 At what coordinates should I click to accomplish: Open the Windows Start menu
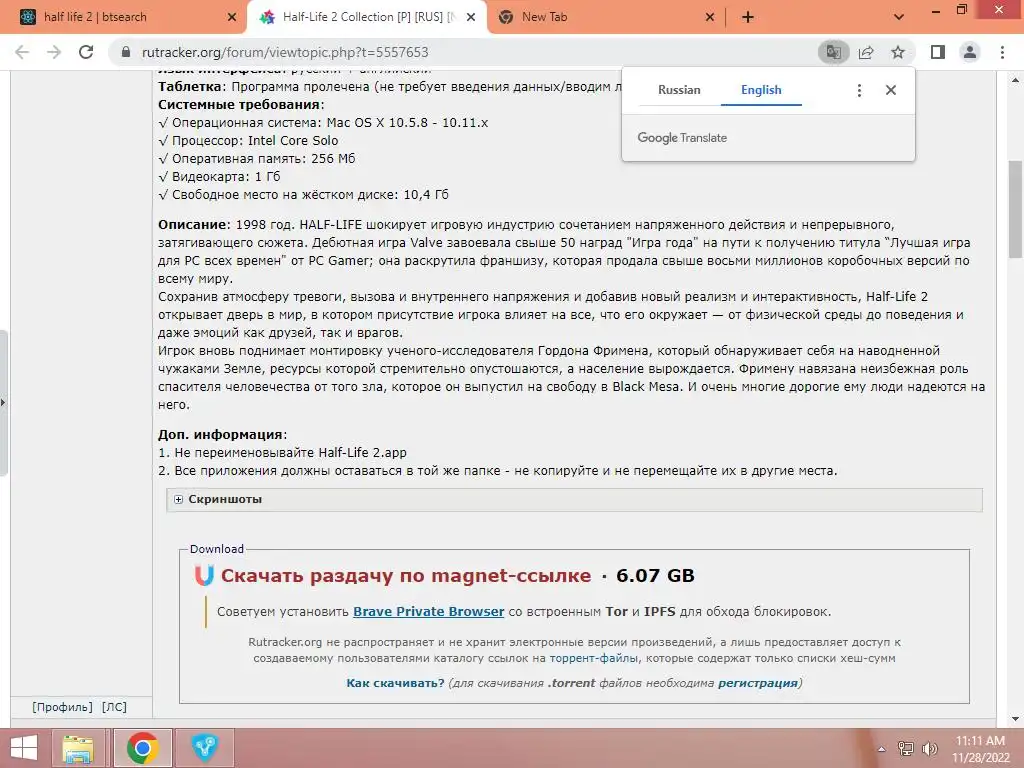point(24,748)
